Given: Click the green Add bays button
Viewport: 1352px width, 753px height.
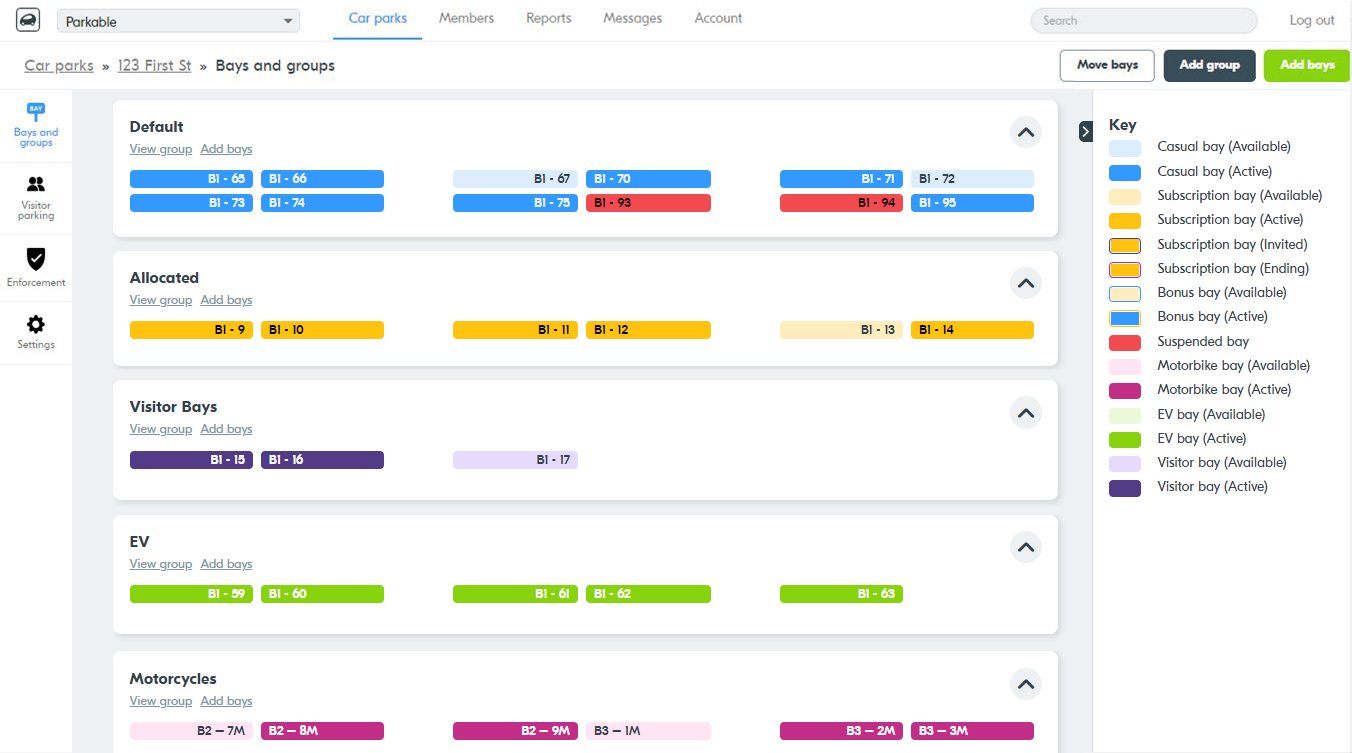Looking at the screenshot, I should pyautogui.click(x=1307, y=65).
